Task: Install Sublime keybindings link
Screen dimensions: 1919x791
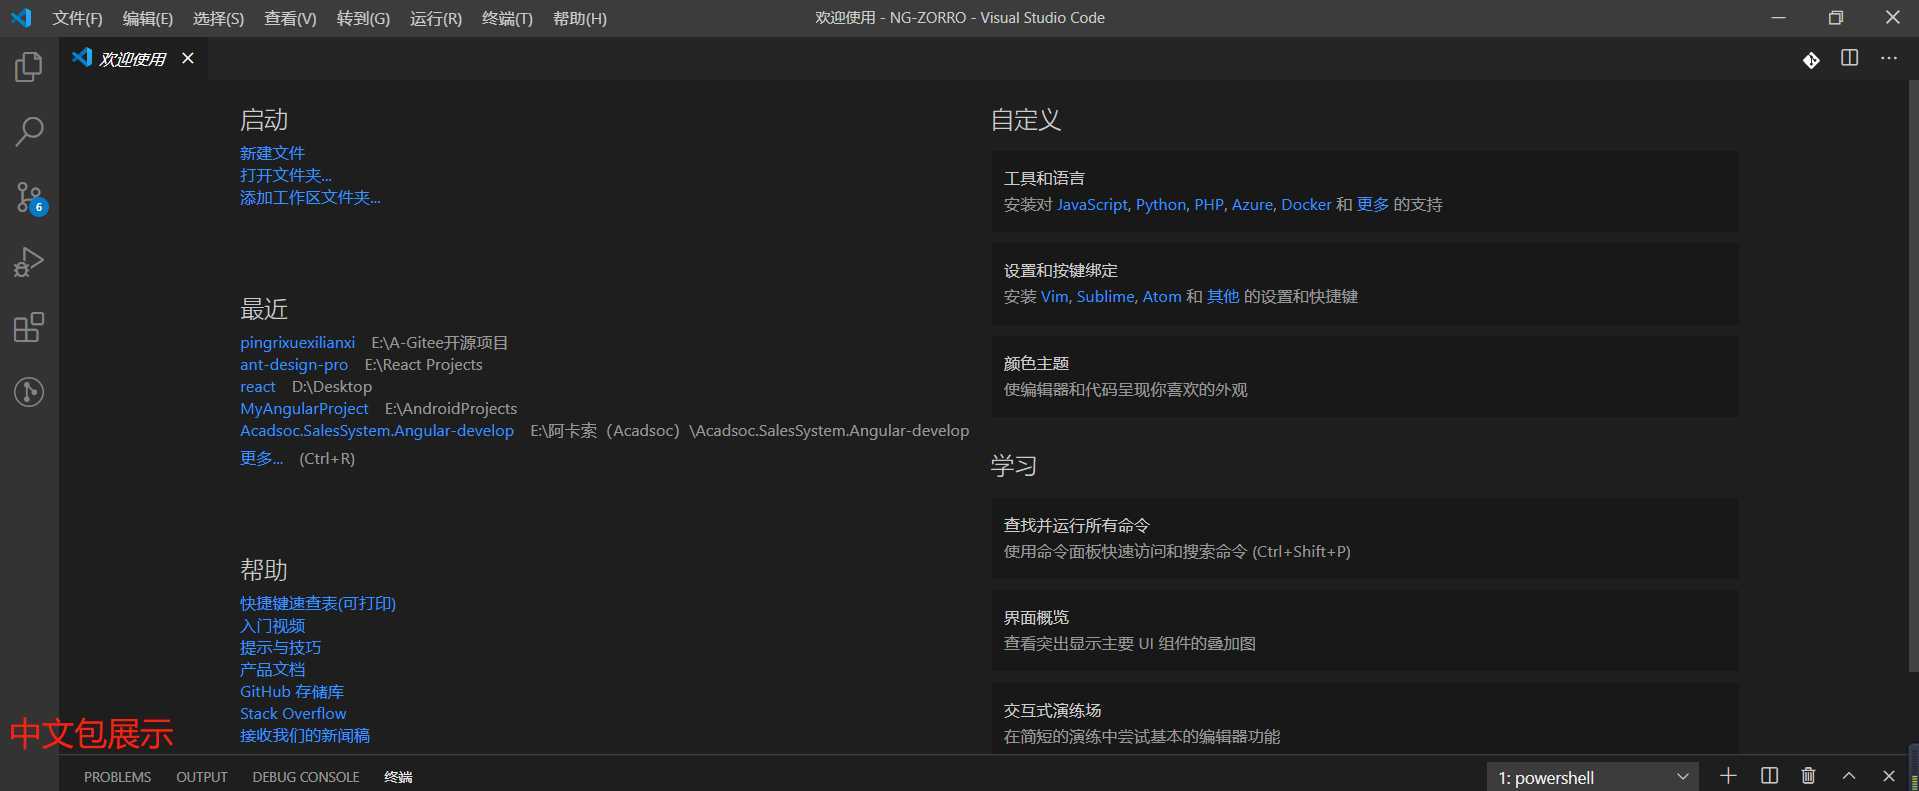Action: [1105, 296]
